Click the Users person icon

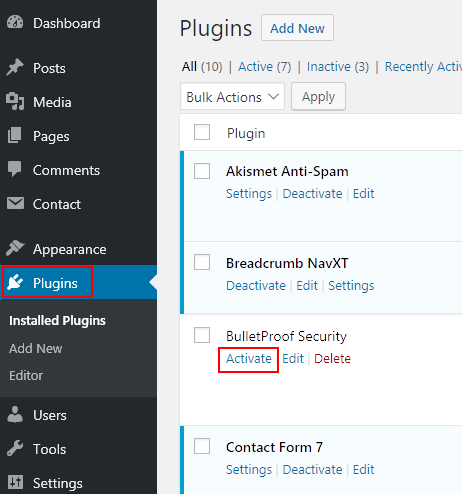point(15,414)
